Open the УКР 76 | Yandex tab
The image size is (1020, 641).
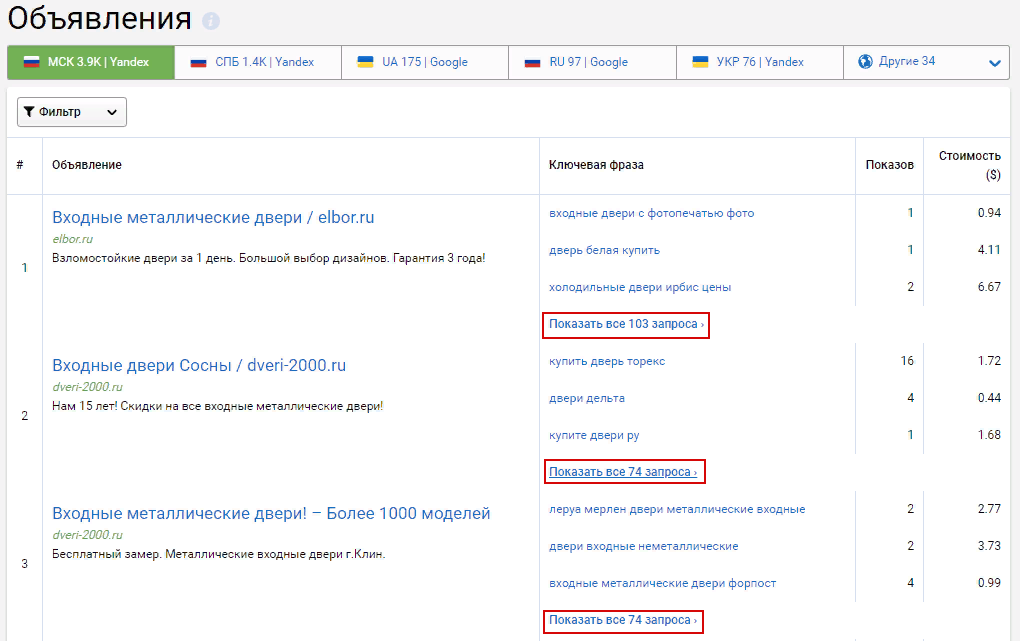[x=760, y=62]
